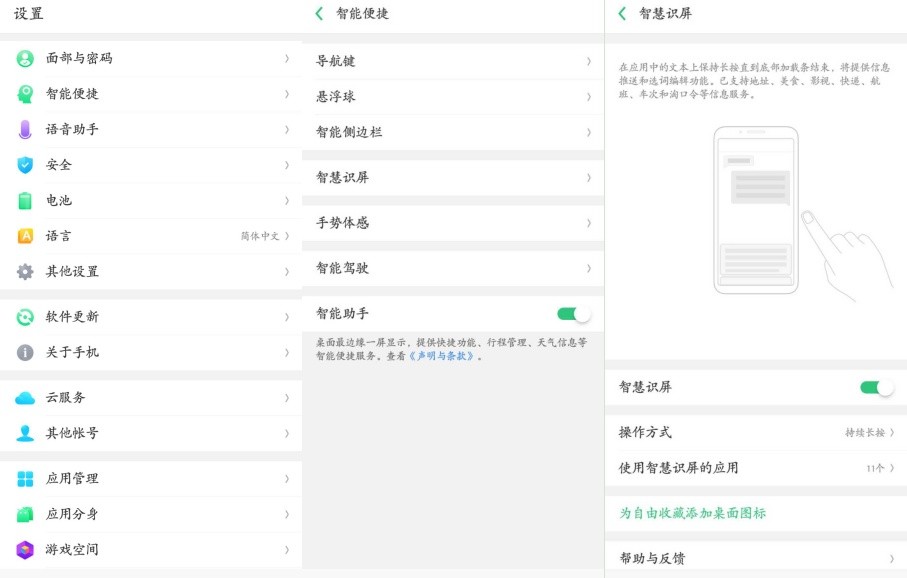Expand the 语言 简体中文 chevron
This screenshot has width=907, height=578.
287,236
